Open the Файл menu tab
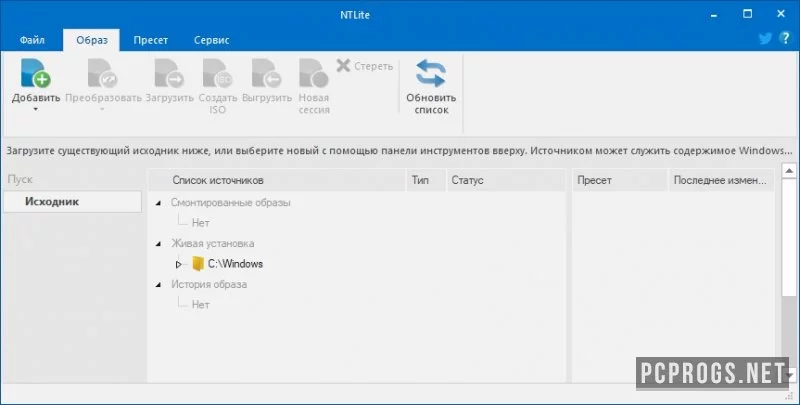Viewport: 800px width, 405px height. coord(32,40)
